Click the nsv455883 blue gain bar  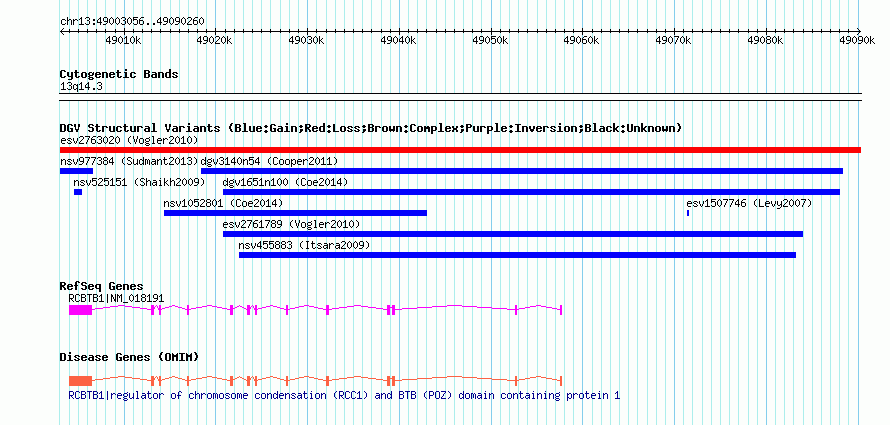[517, 255]
